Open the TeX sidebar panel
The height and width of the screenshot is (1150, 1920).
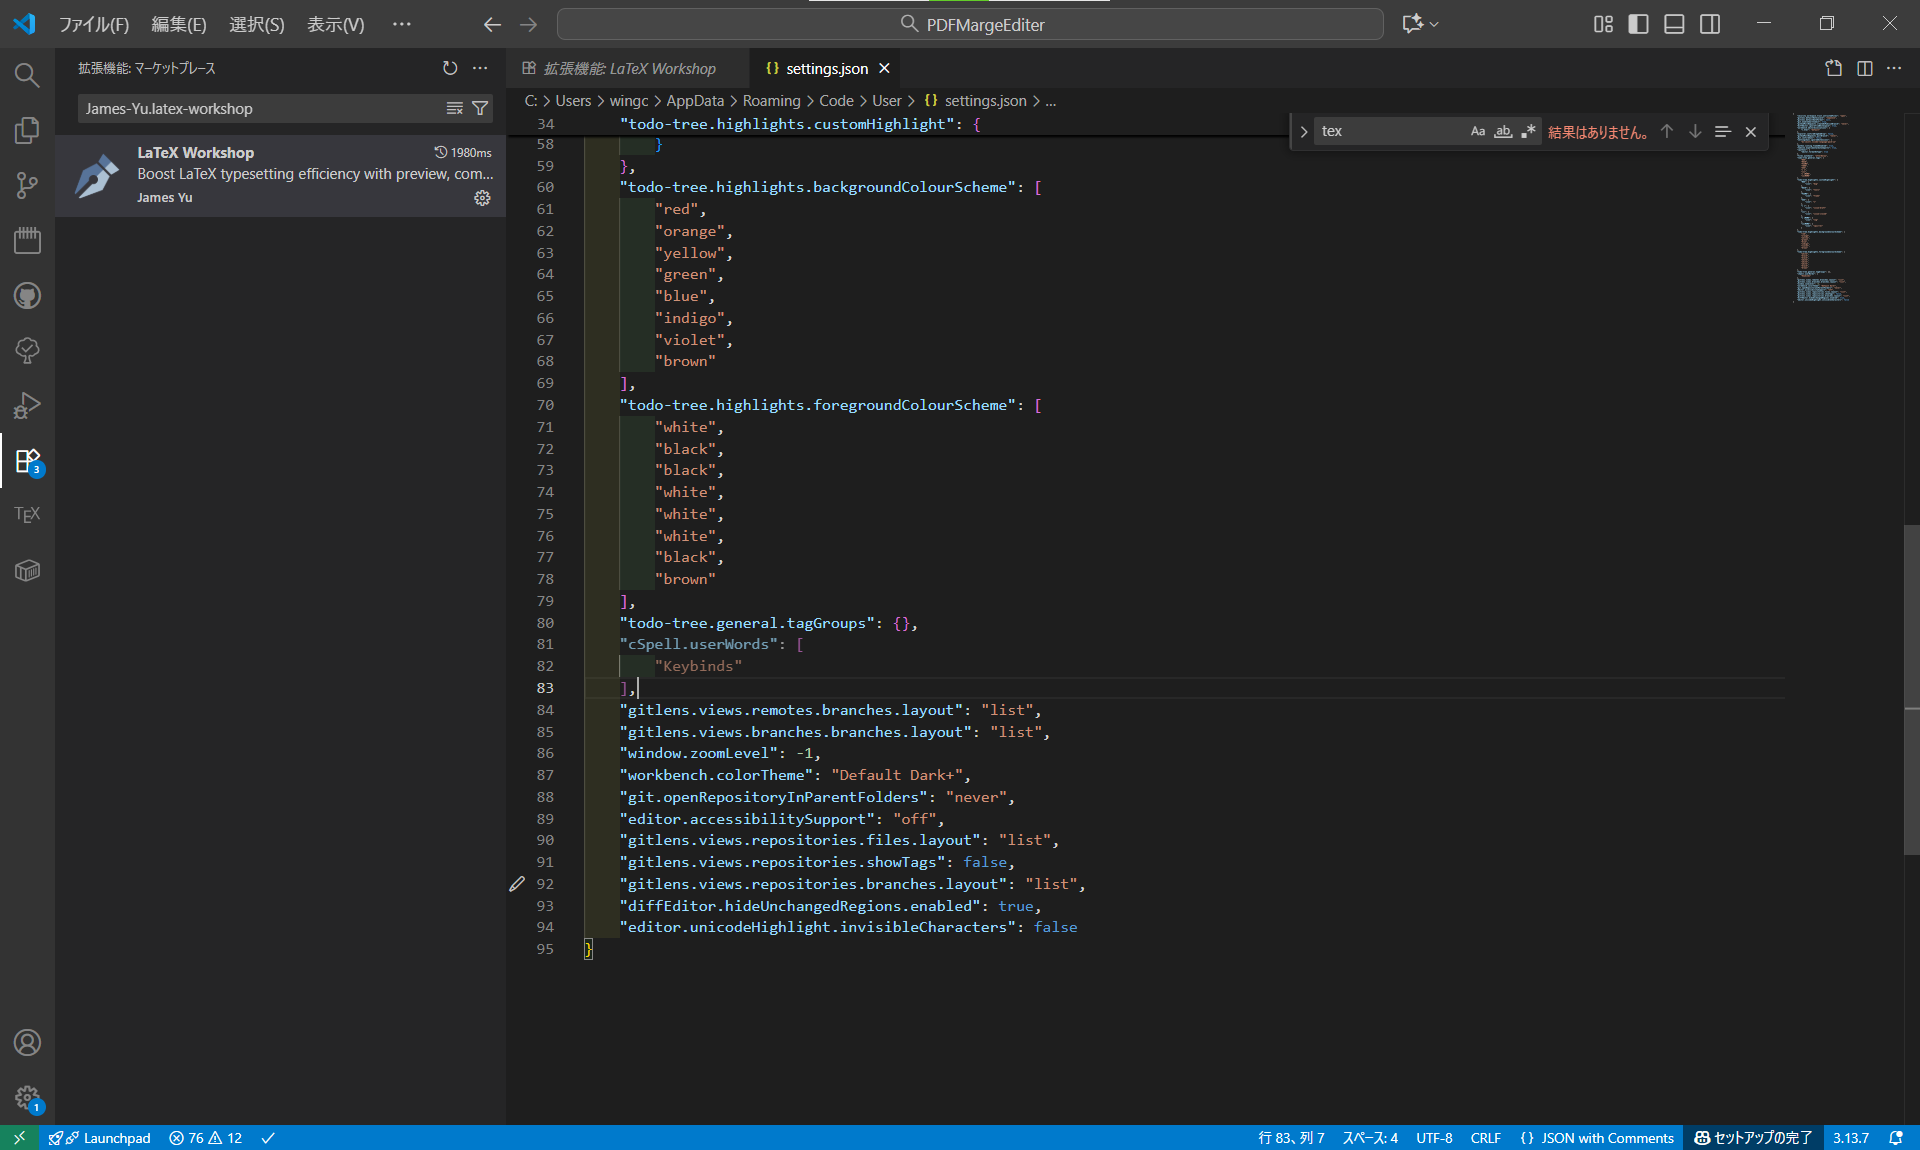click(27, 515)
